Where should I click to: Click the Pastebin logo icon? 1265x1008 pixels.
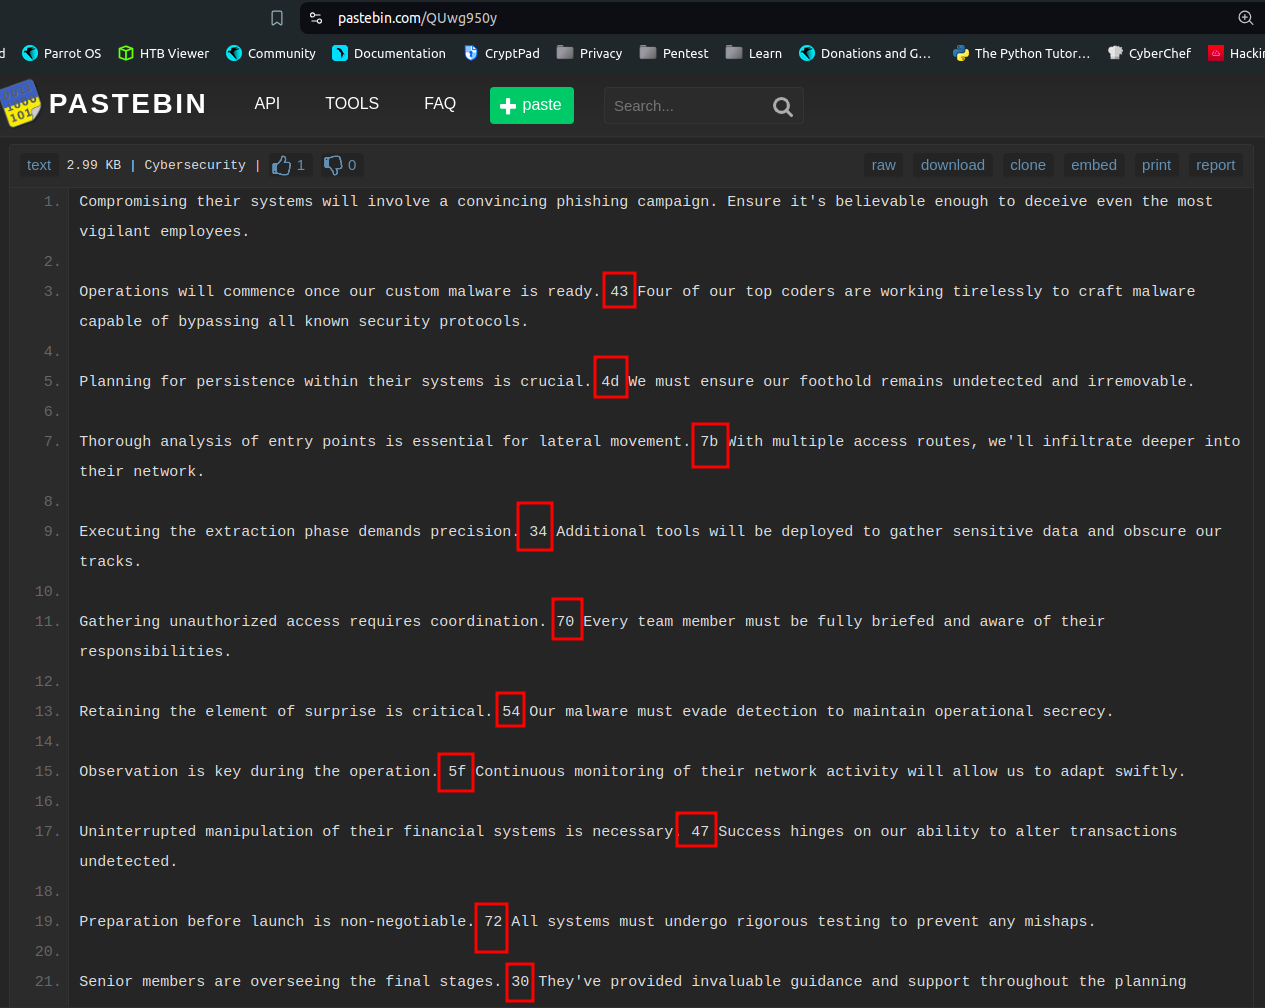[20, 104]
